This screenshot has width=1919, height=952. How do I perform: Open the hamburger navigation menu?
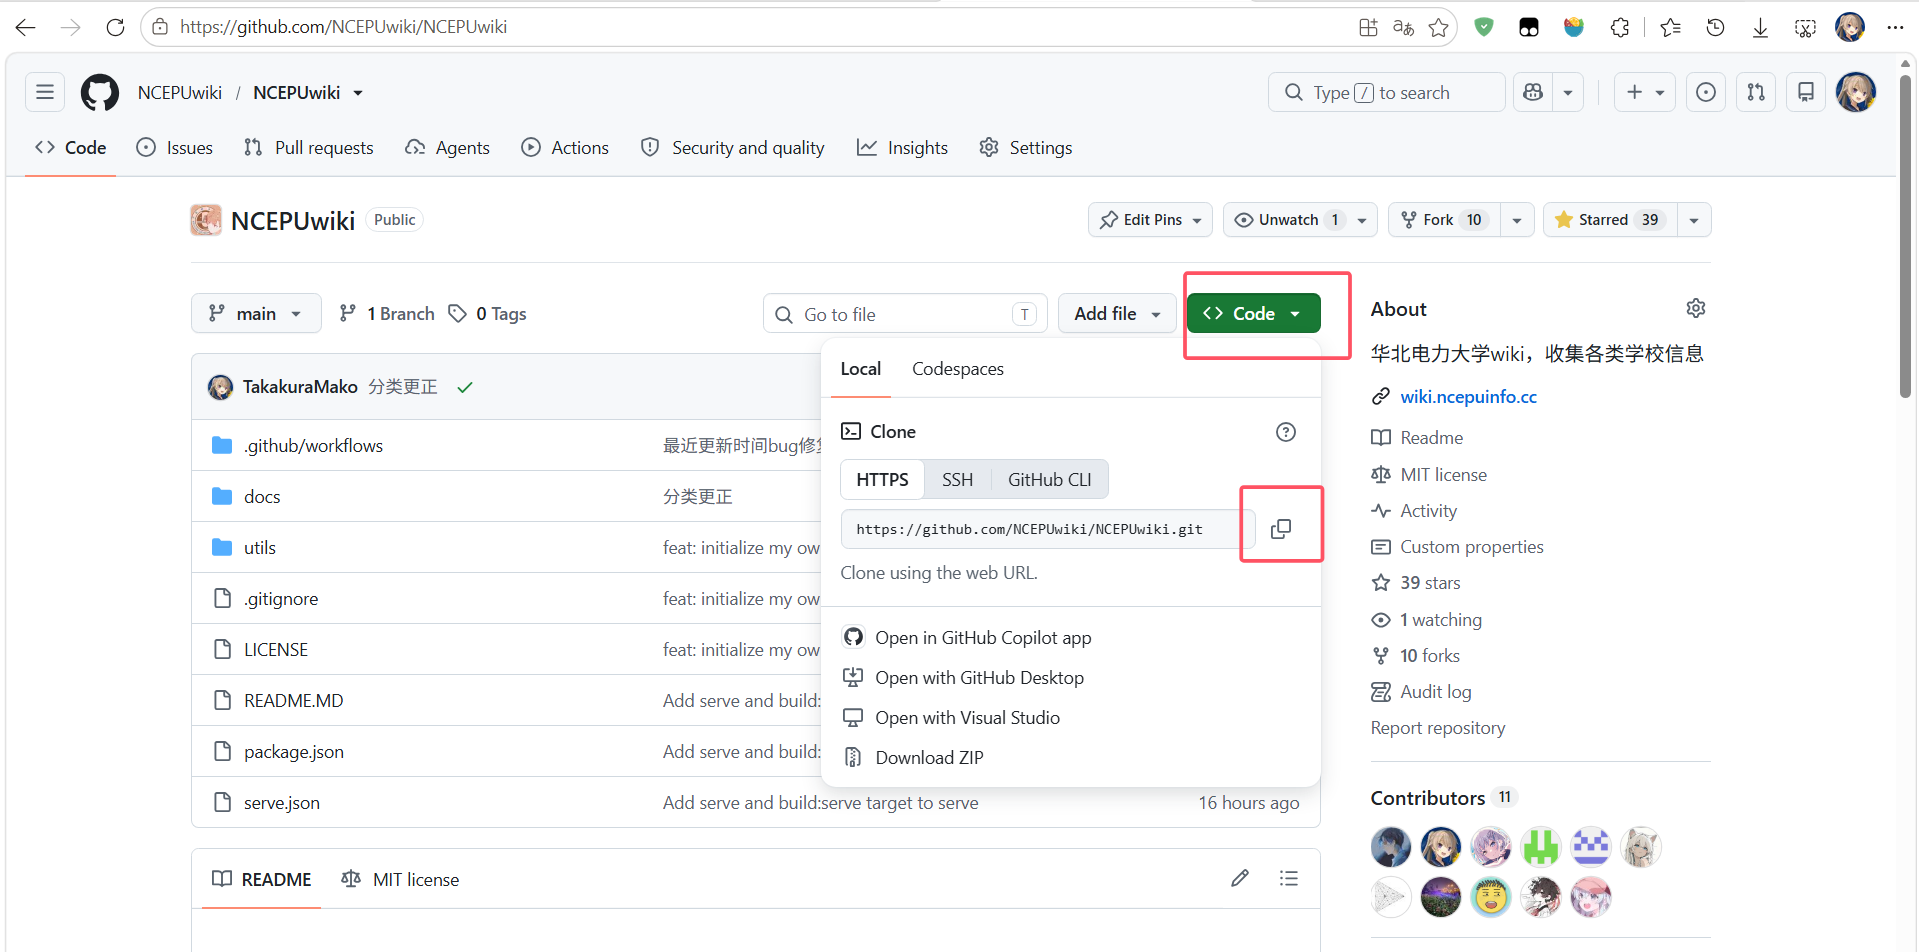(x=45, y=92)
